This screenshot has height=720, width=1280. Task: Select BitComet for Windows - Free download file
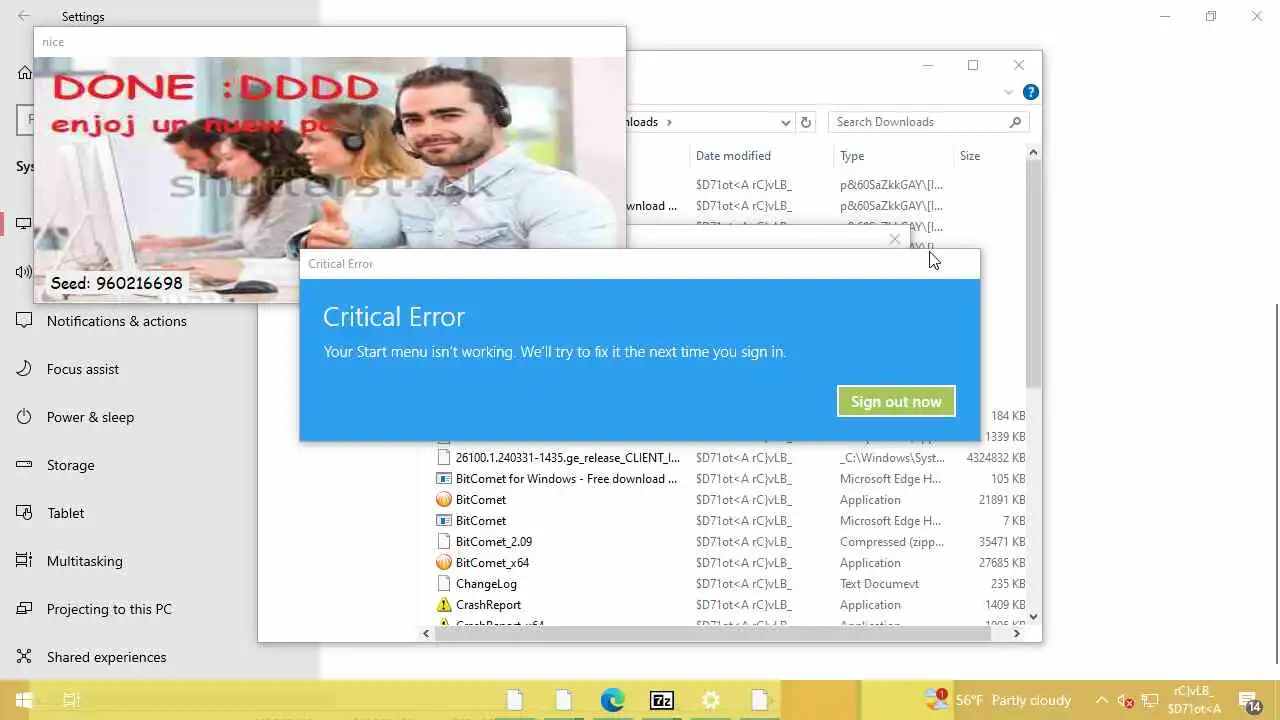(x=566, y=478)
